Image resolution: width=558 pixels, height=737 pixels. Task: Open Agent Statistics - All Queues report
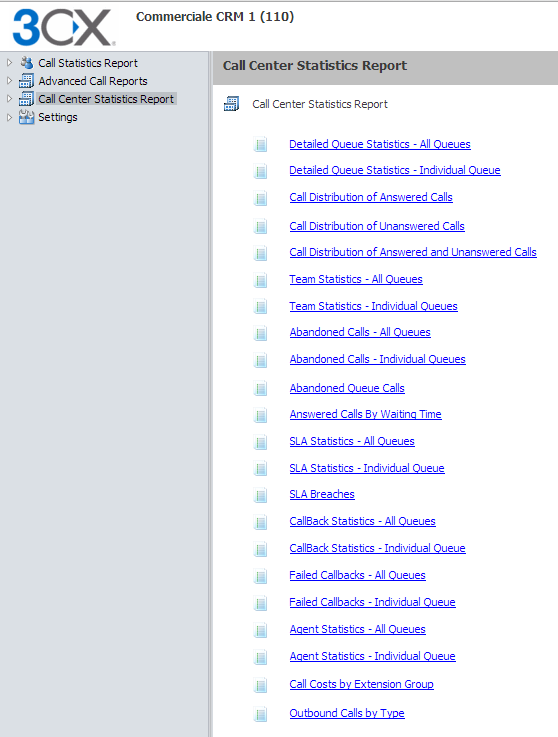click(357, 629)
